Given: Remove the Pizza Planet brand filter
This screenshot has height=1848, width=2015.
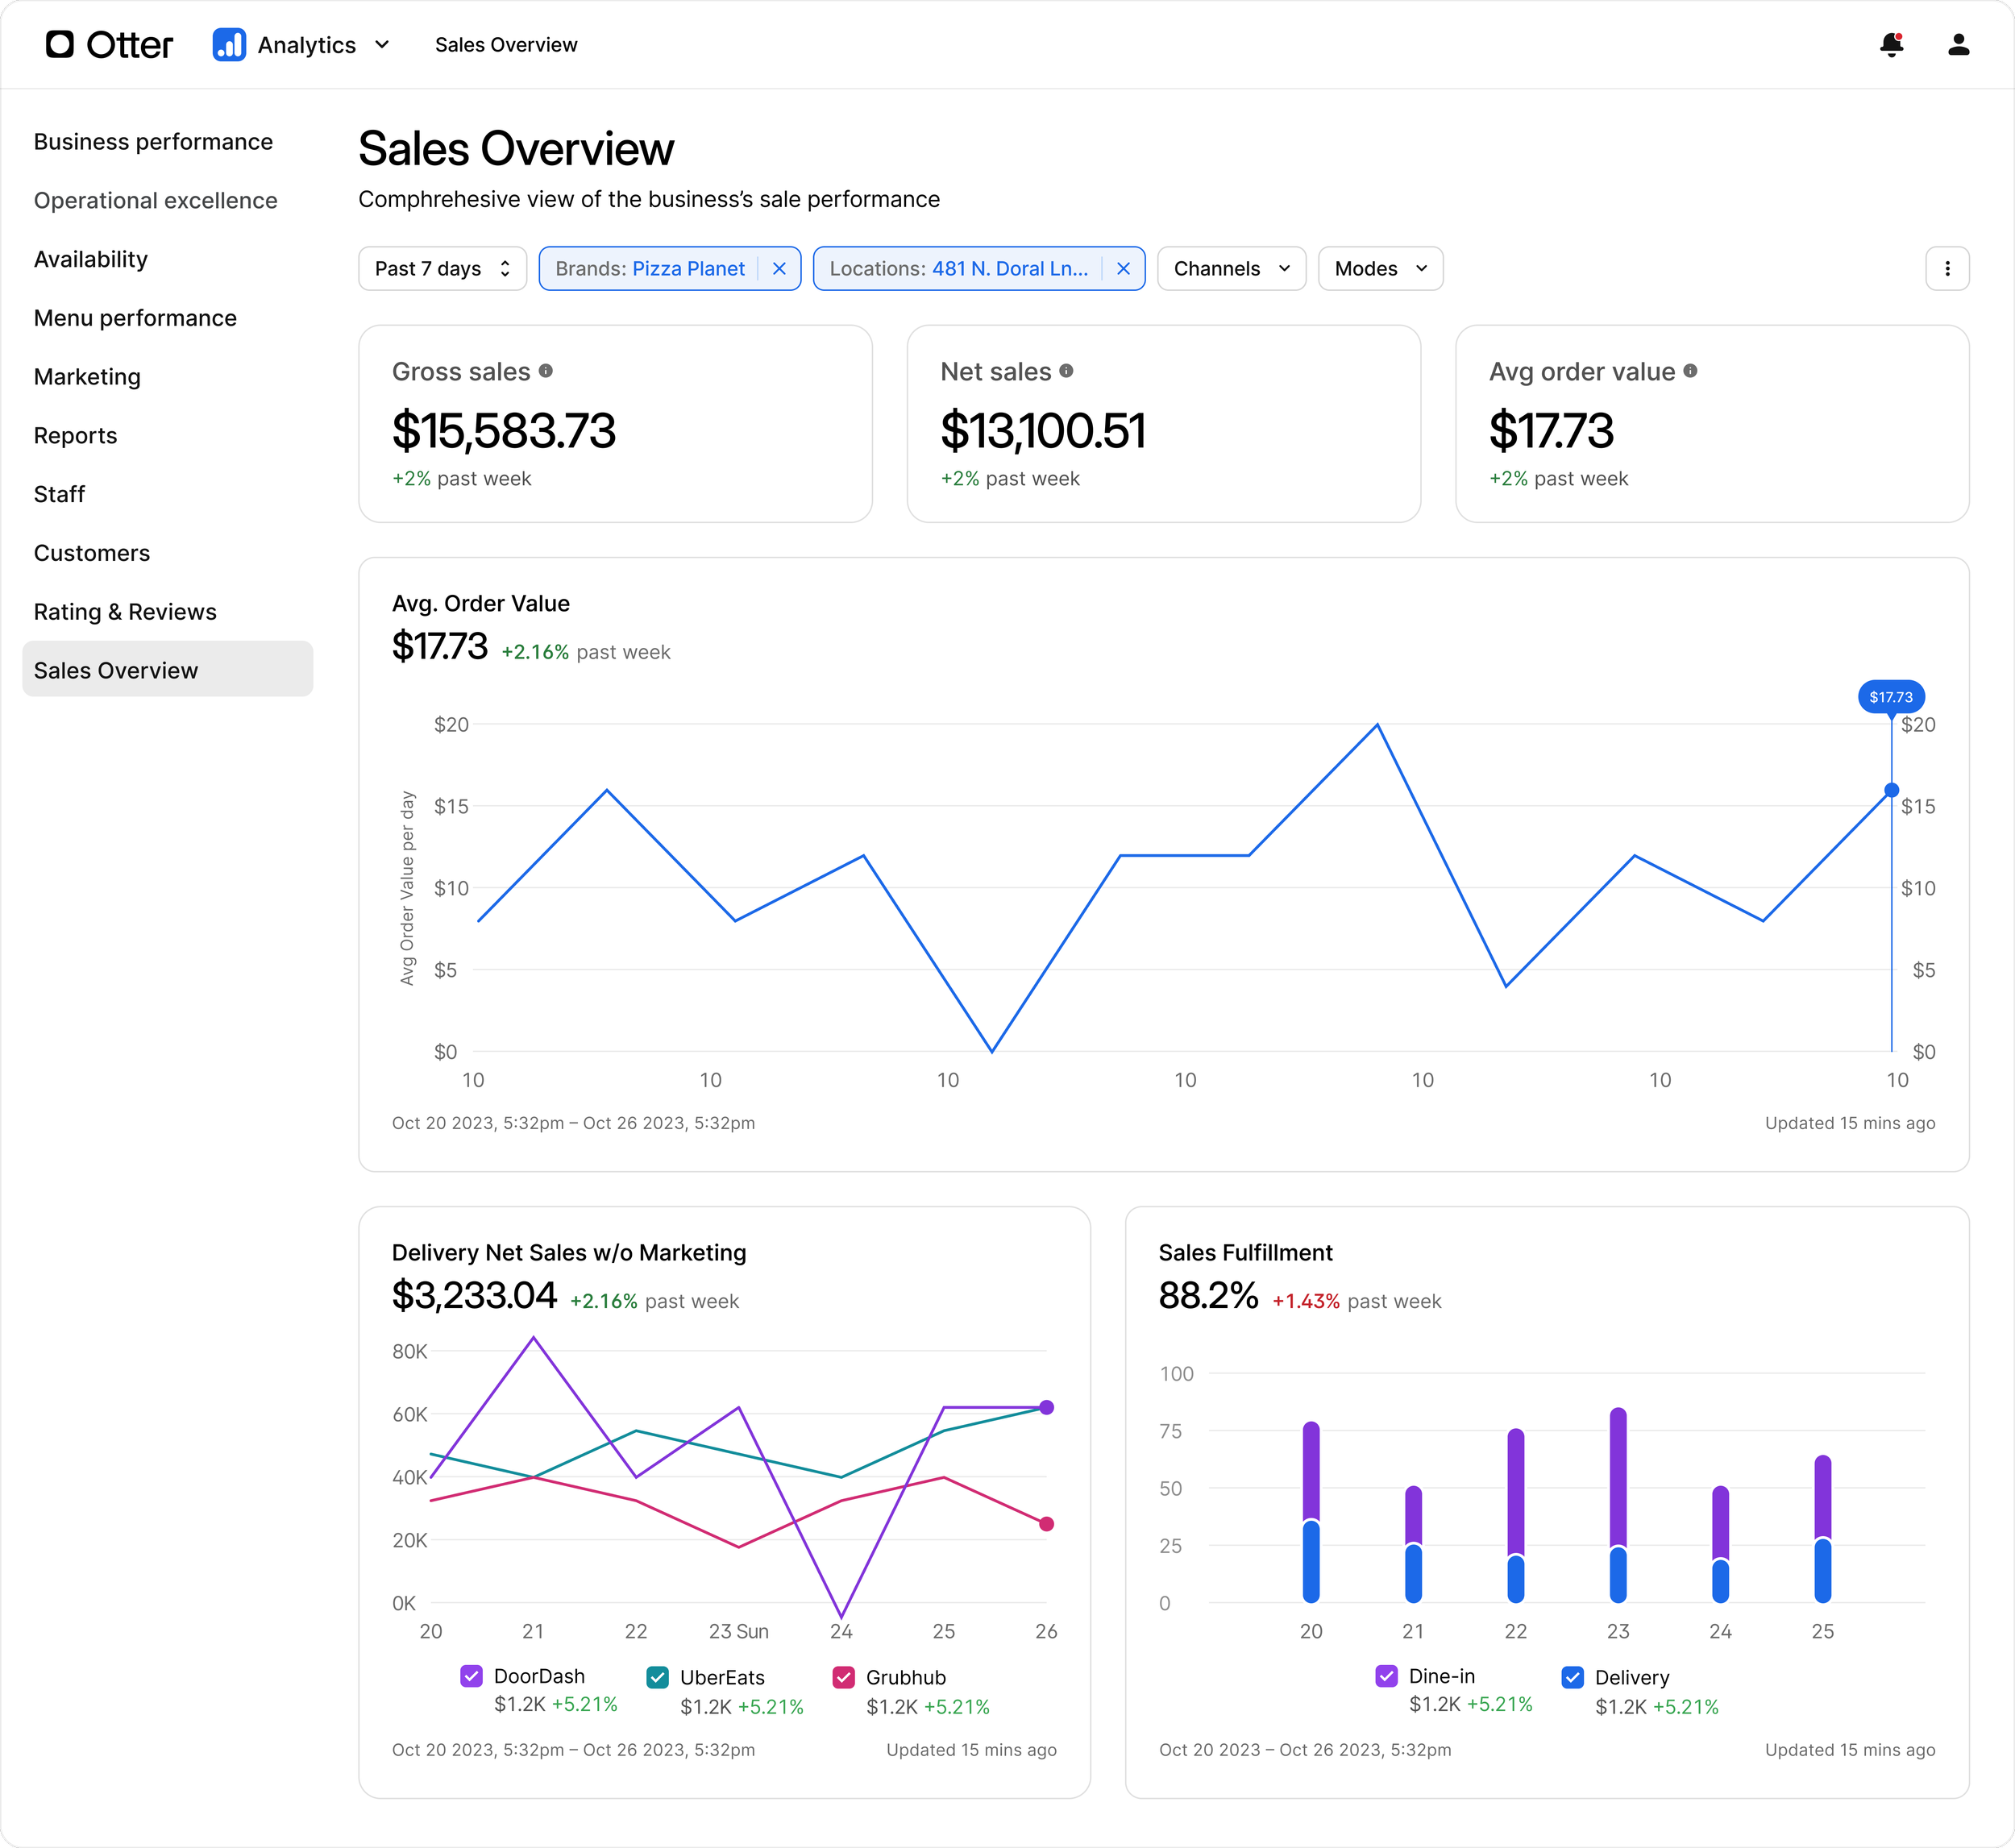Looking at the screenshot, I should click(x=780, y=269).
